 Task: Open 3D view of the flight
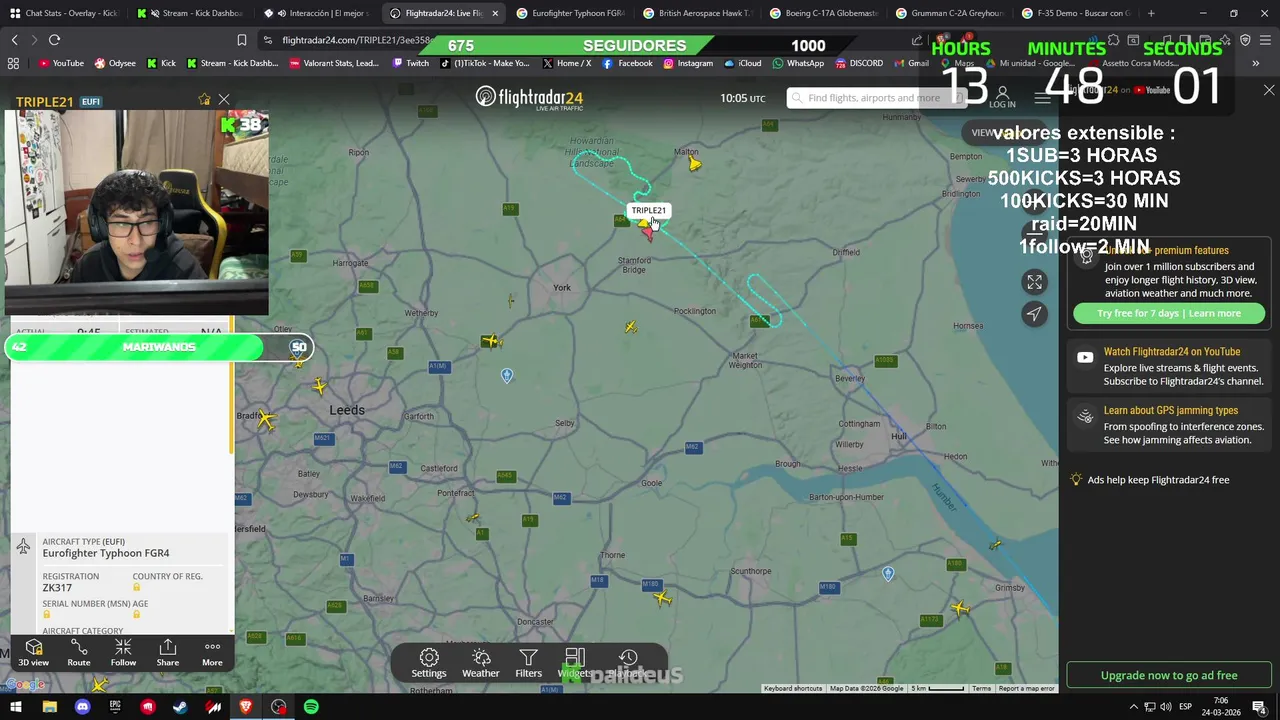33,653
